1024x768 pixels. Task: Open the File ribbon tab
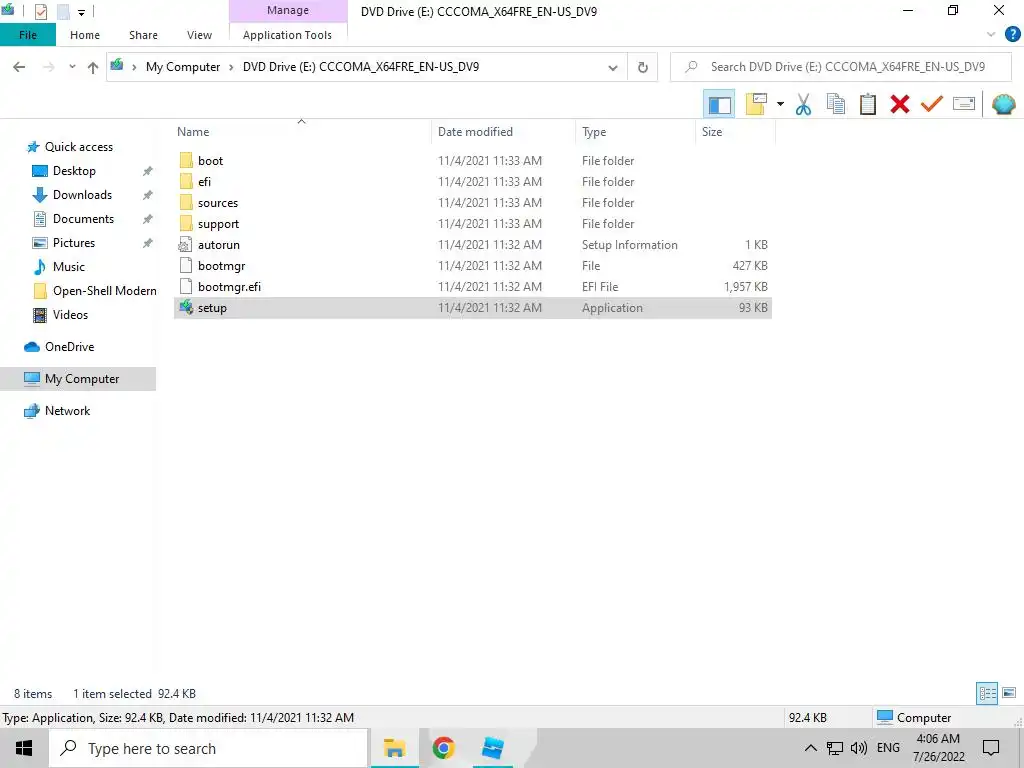pos(27,35)
